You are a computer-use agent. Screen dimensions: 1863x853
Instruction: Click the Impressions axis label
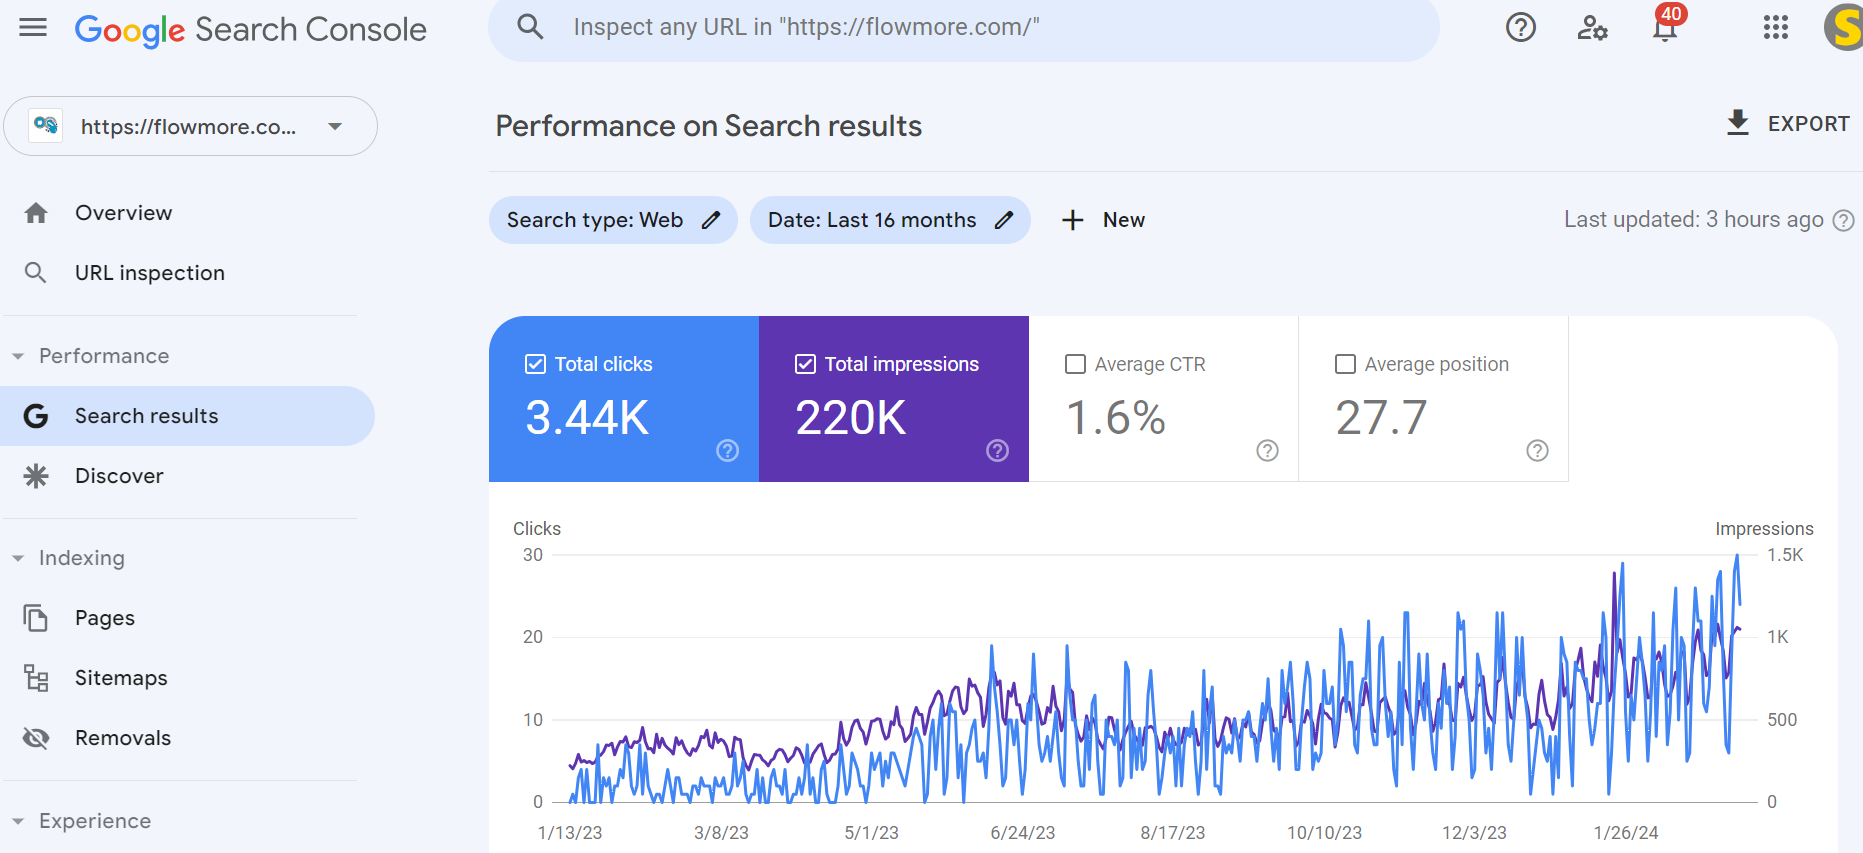(x=1764, y=529)
